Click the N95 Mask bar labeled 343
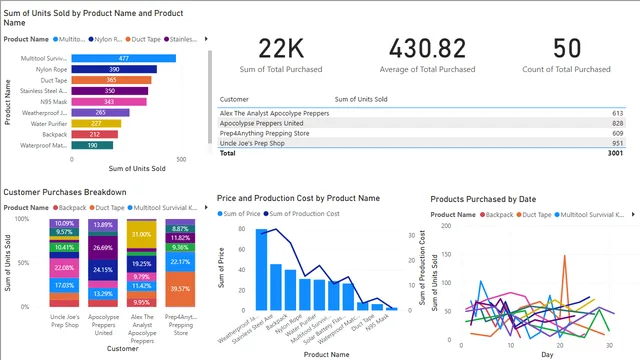Screen dimensions: 640x360 (x=109, y=102)
